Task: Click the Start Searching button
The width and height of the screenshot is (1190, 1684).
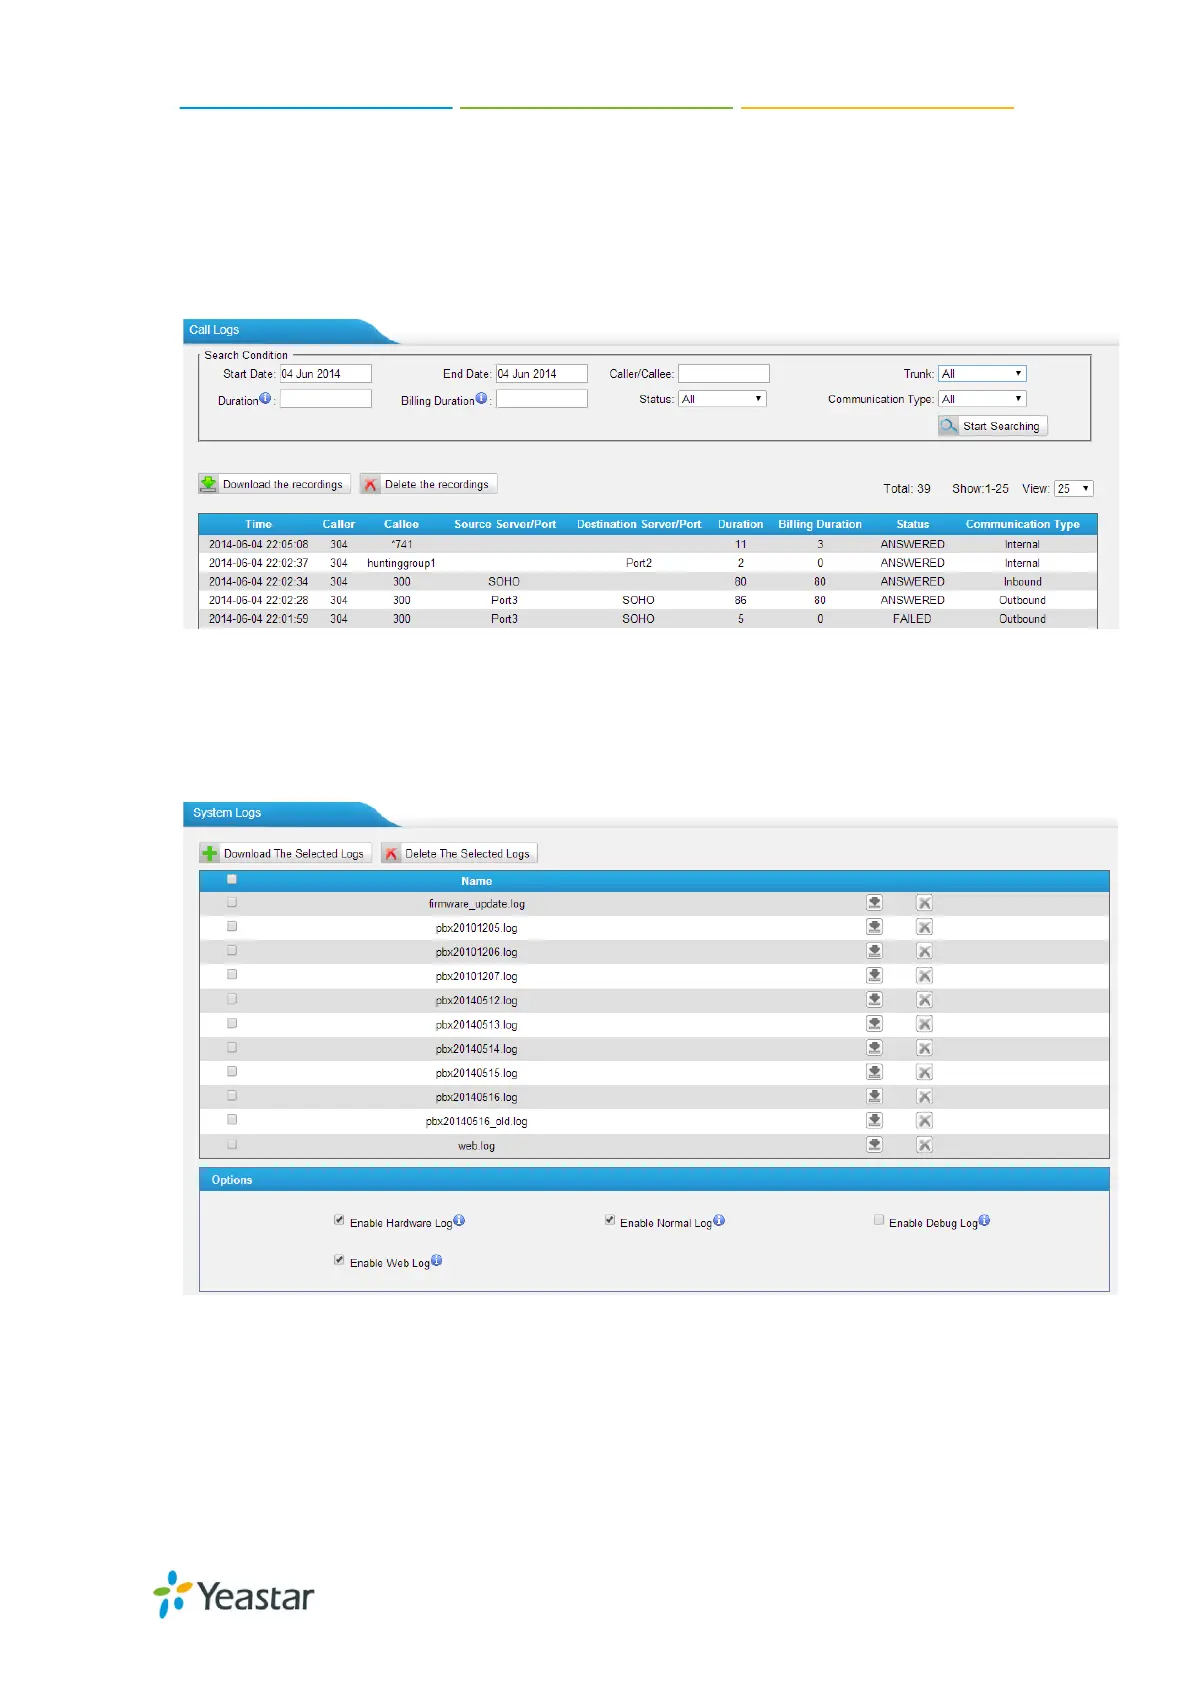Action: 992,426
